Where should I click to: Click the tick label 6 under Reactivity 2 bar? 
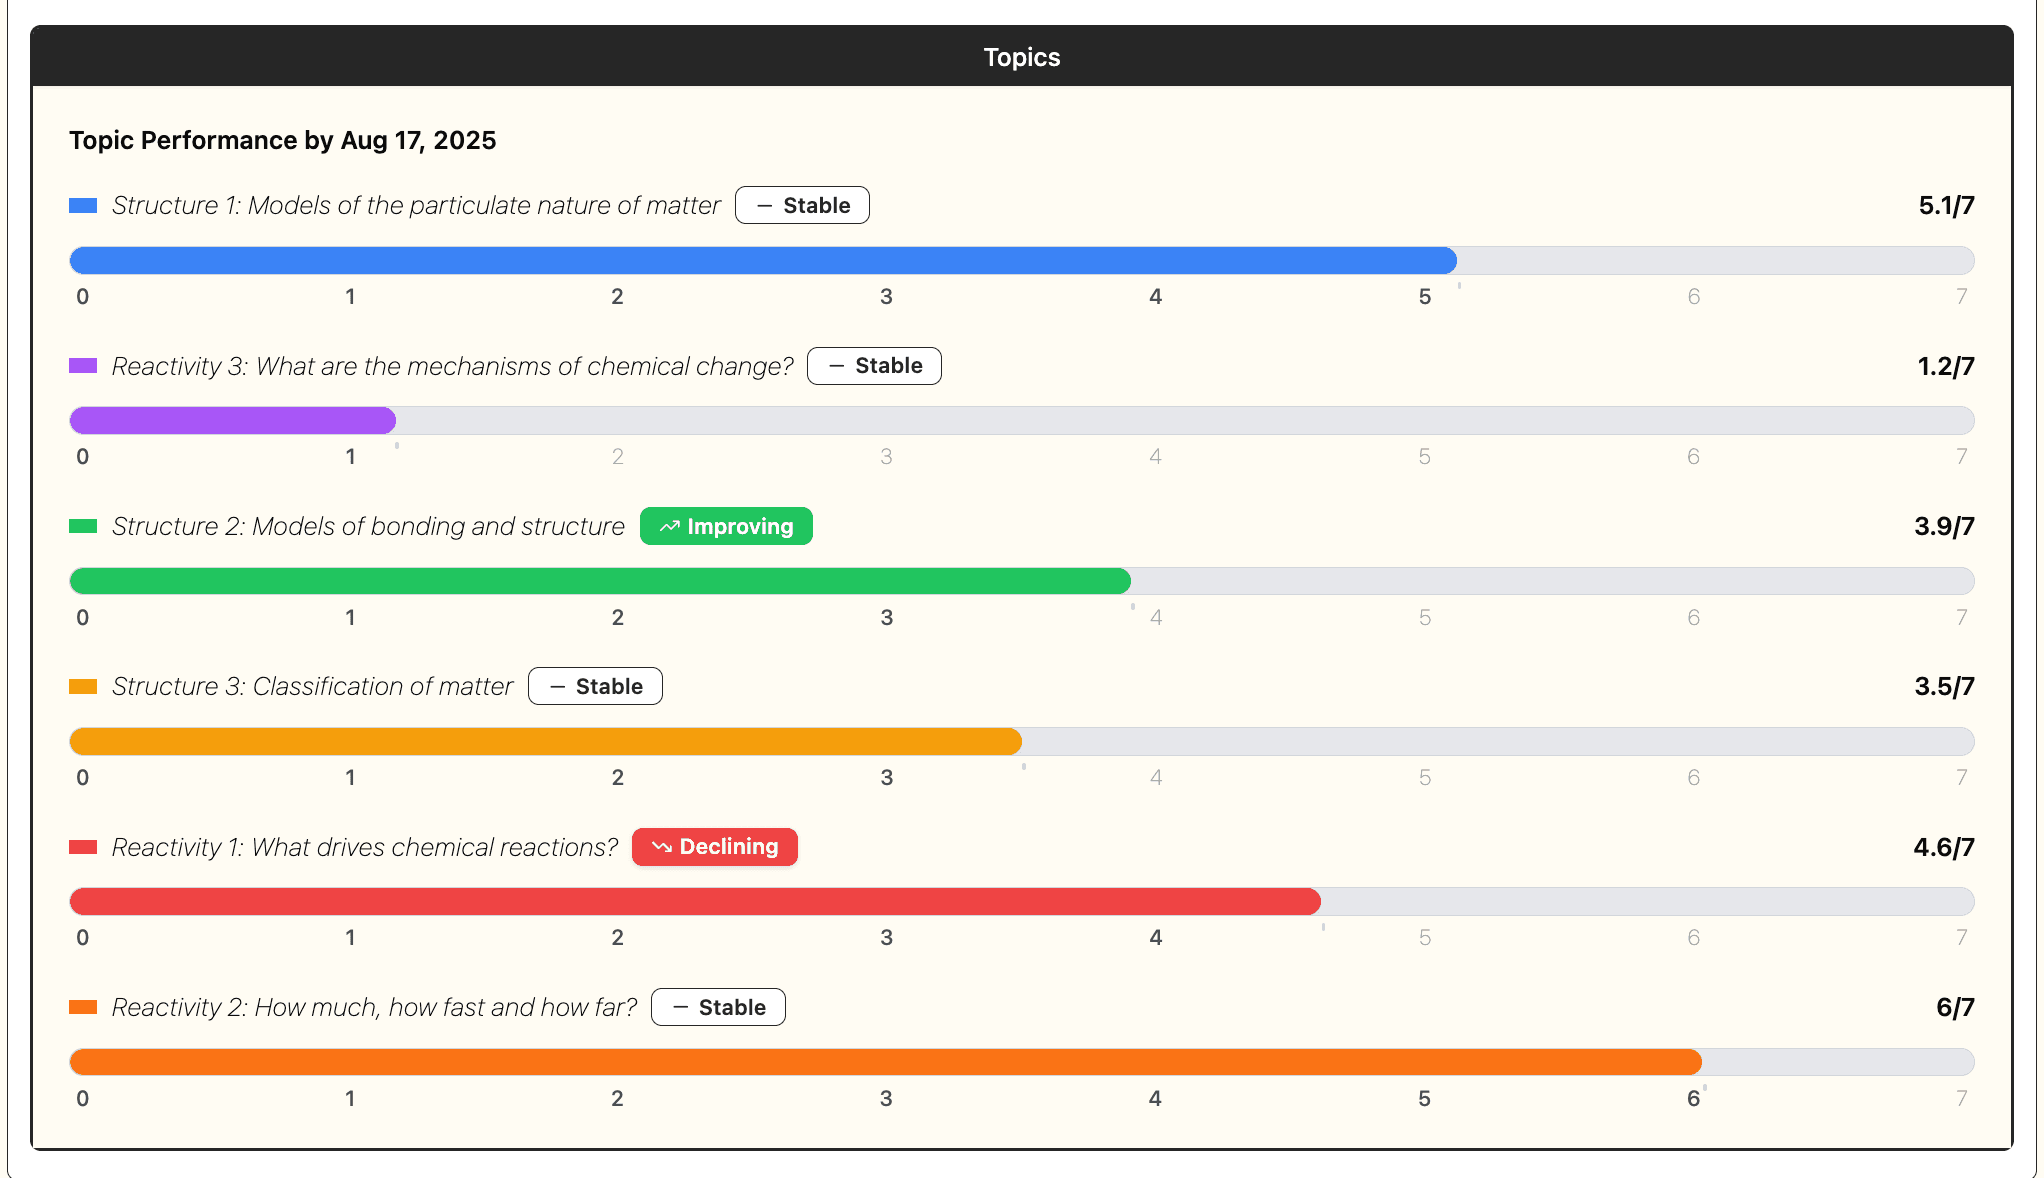pos(1693,1098)
